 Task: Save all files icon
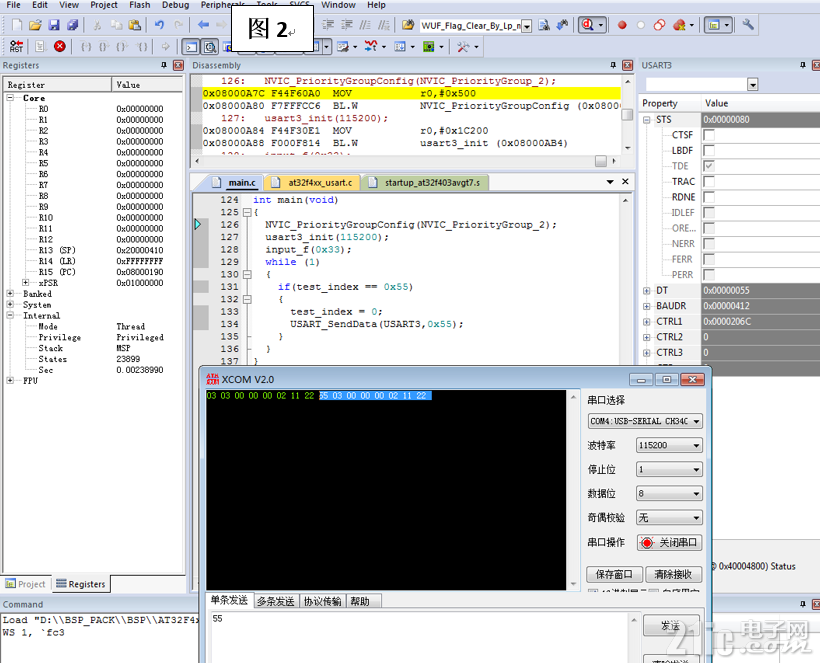click(72, 25)
